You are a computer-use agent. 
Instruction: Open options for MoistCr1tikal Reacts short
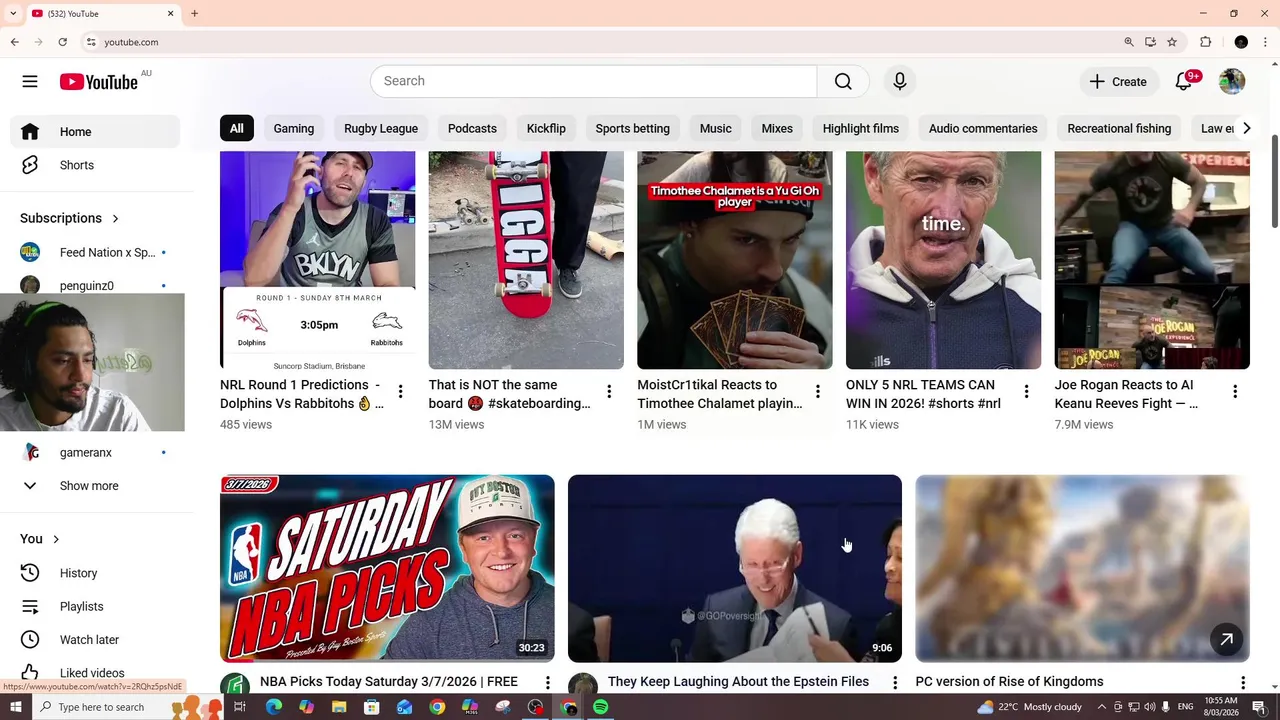coord(818,392)
